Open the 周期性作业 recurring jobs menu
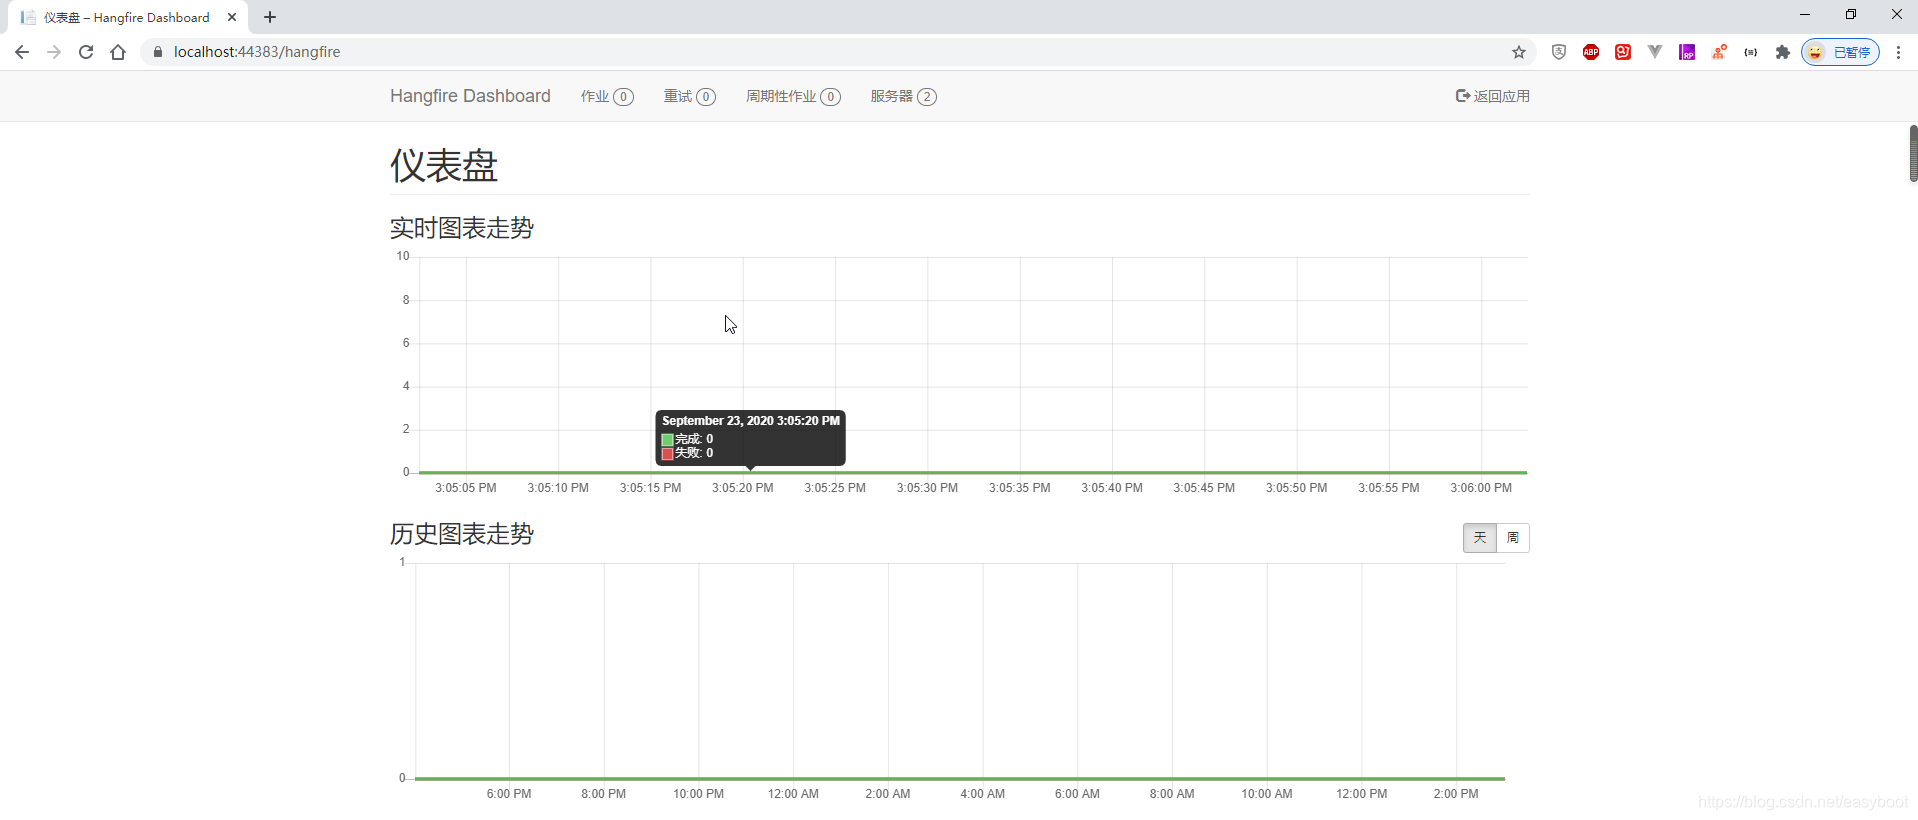This screenshot has width=1918, height=820. tap(793, 96)
